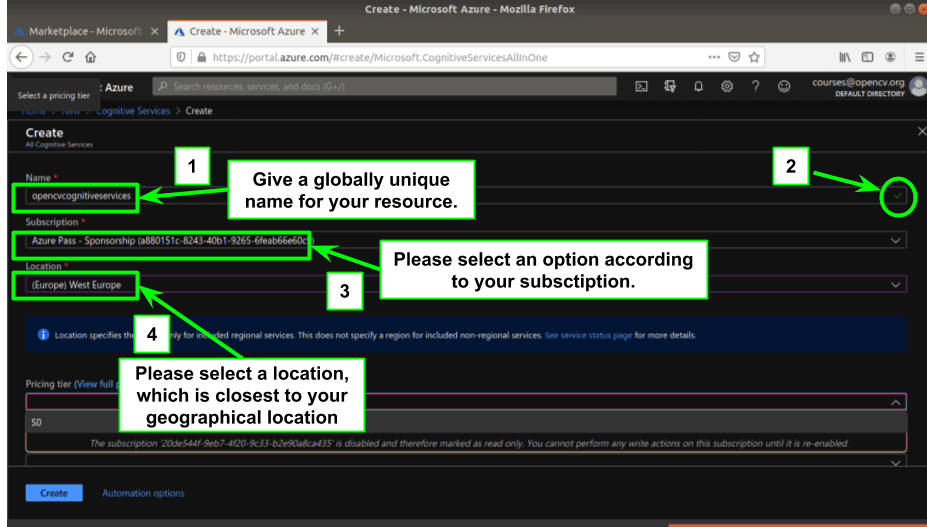This screenshot has width=927, height=527.
Task: Open See service status page link
Action: click(588, 335)
